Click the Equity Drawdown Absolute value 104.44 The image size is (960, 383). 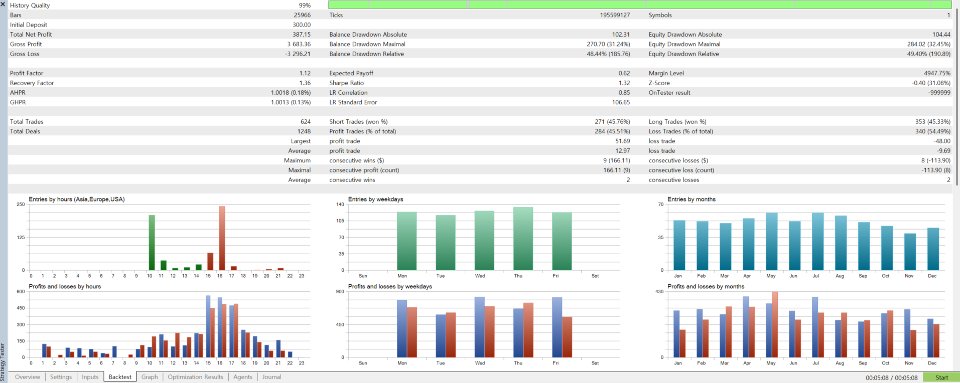(941, 34)
